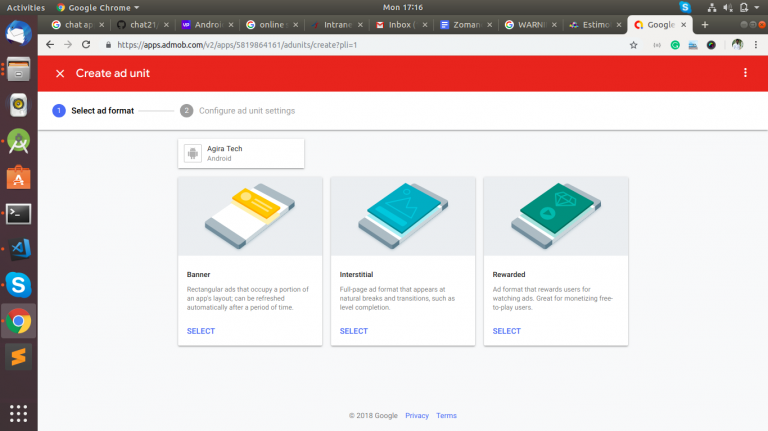Screen dimensions: 768x431
Task: Click the dark round extension icon
Action: (x=711, y=45)
